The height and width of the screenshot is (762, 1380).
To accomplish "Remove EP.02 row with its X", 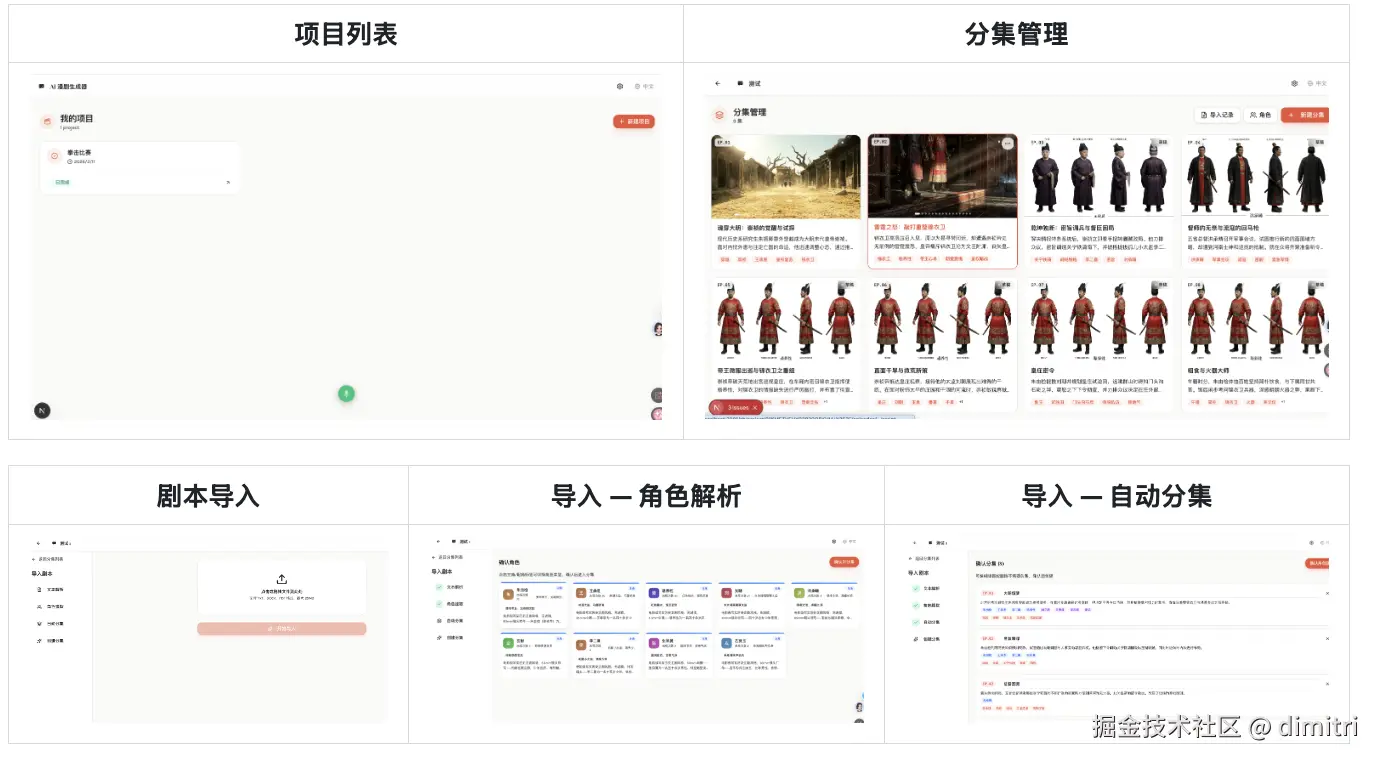I will pos(1327,638).
